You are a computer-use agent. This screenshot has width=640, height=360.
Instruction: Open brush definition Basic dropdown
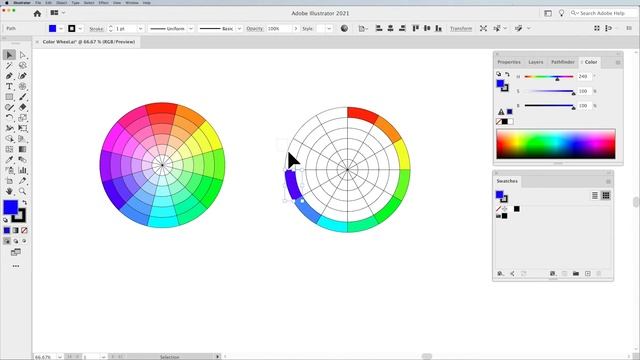[x=239, y=29]
